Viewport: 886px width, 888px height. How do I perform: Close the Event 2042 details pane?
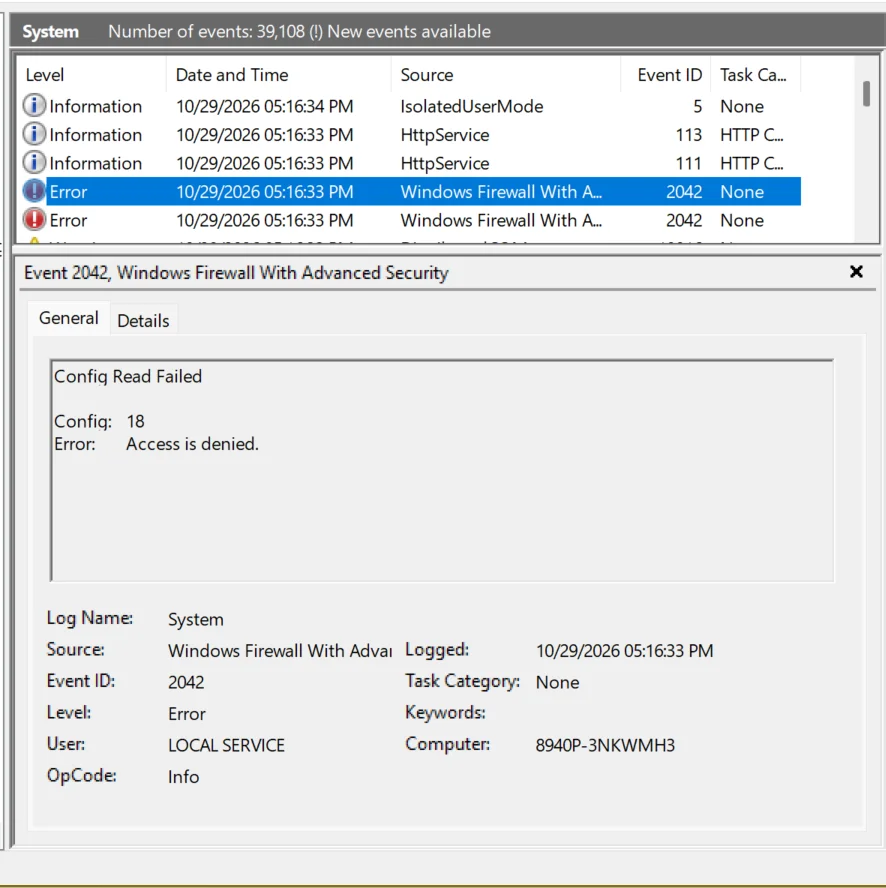point(856,272)
